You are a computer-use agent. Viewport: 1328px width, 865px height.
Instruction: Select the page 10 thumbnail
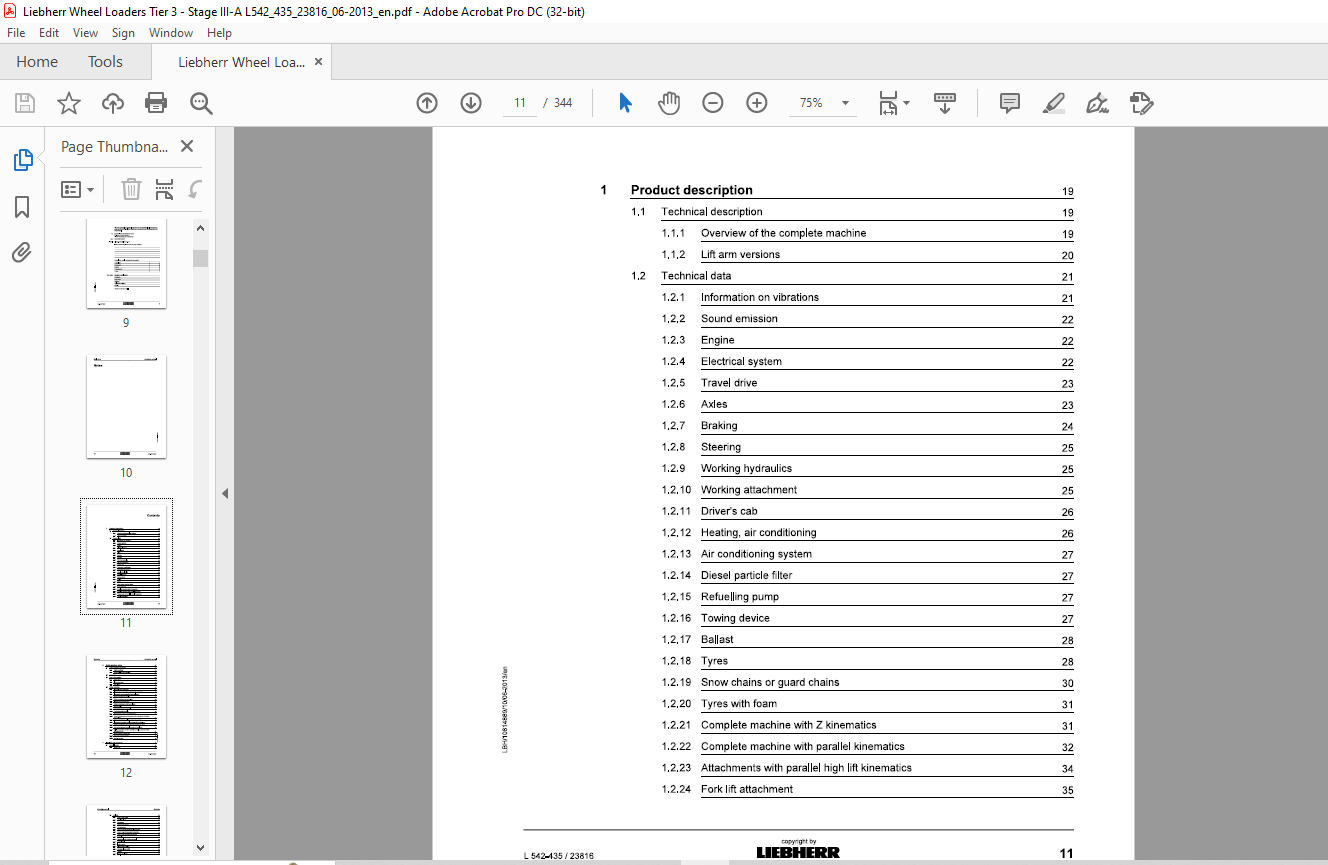126,407
